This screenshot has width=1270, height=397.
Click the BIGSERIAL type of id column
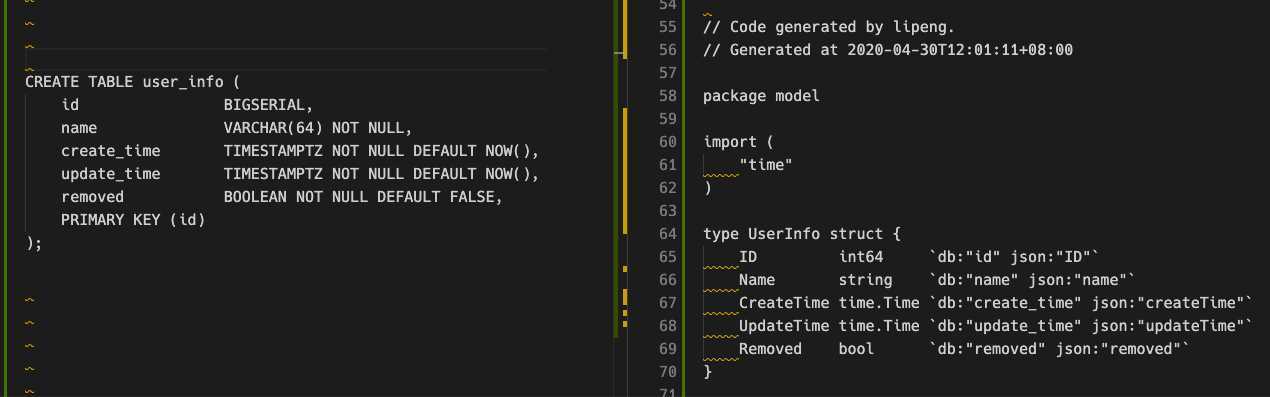click(x=269, y=105)
